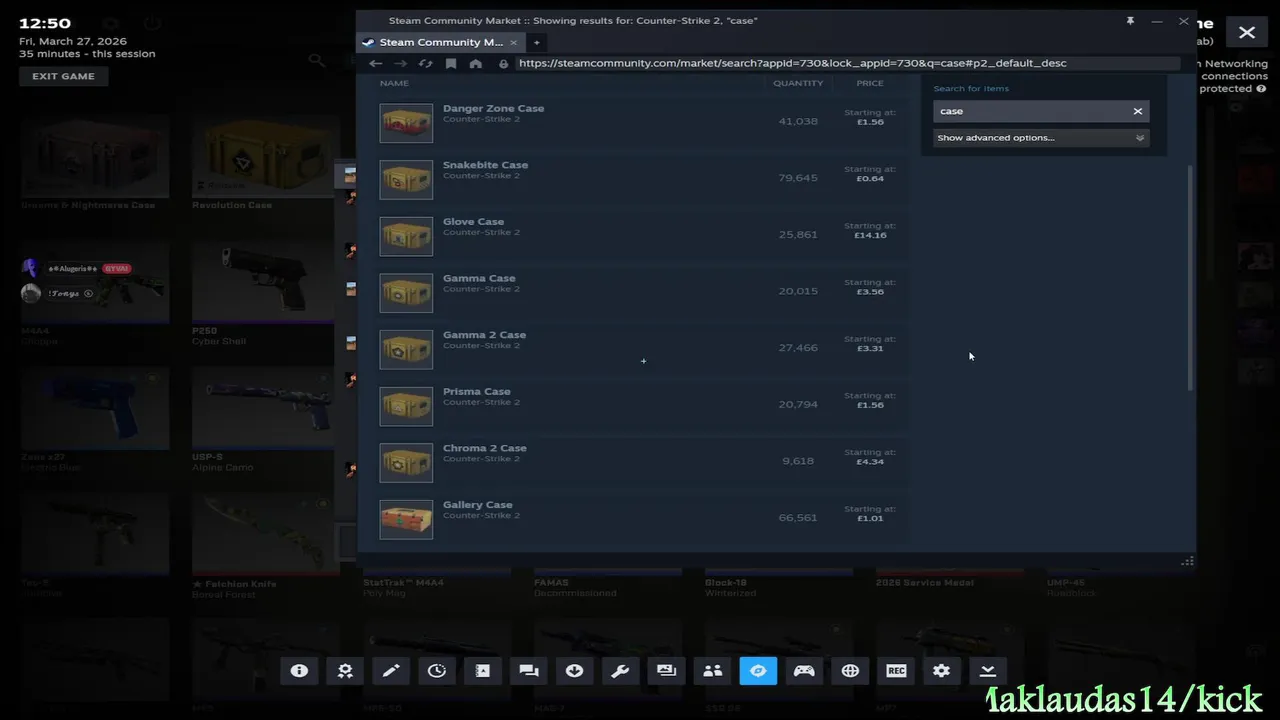This screenshot has width=1280, height=720.
Task: Go forward in the overlay browser
Action: click(401, 63)
